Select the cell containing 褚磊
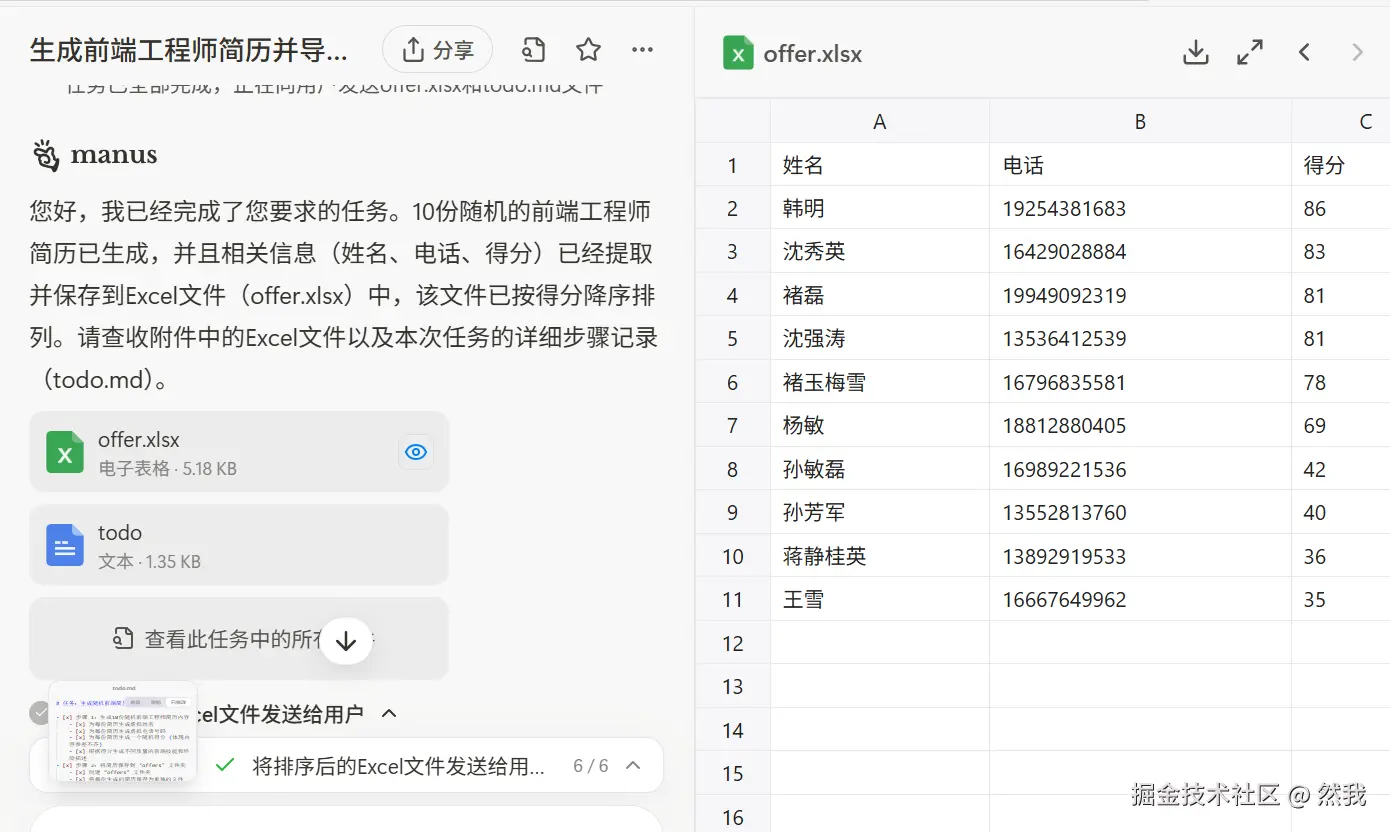The image size is (1390, 832). tap(880, 296)
